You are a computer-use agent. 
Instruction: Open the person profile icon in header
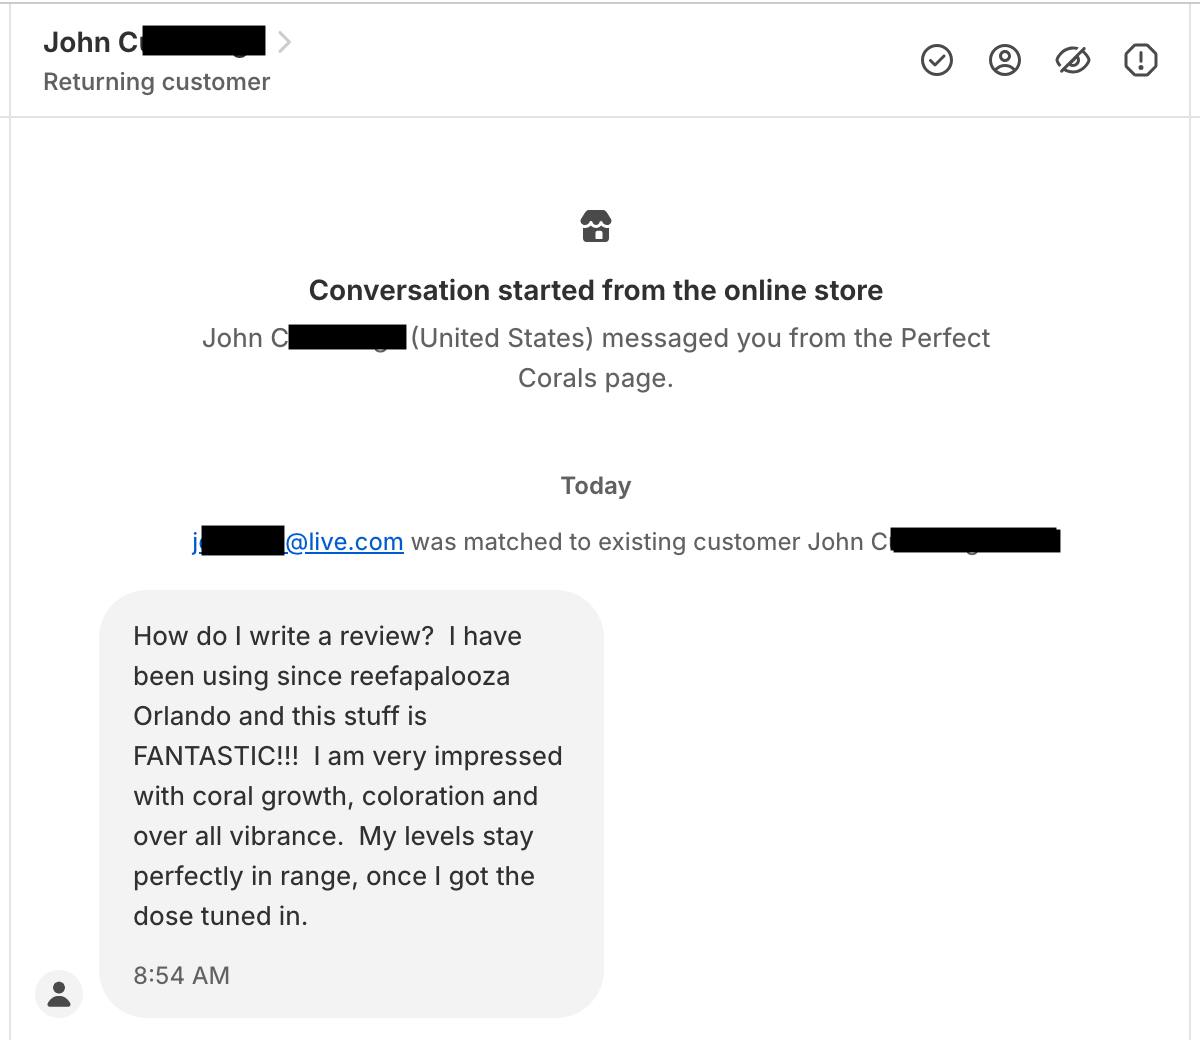pyautogui.click(x=1004, y=61)
